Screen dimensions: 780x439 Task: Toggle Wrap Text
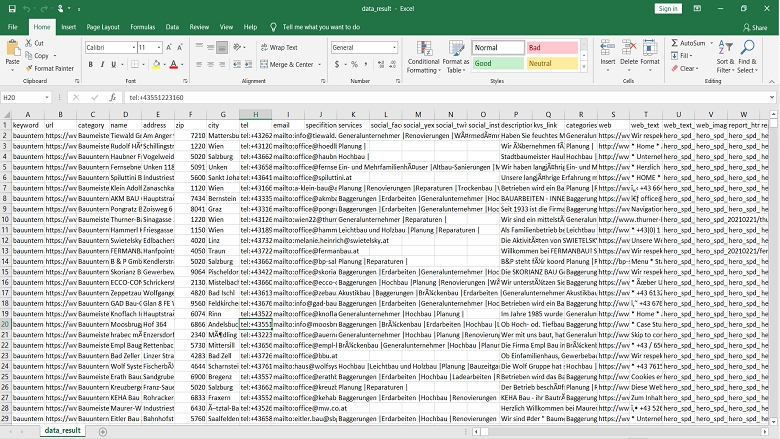279,47
